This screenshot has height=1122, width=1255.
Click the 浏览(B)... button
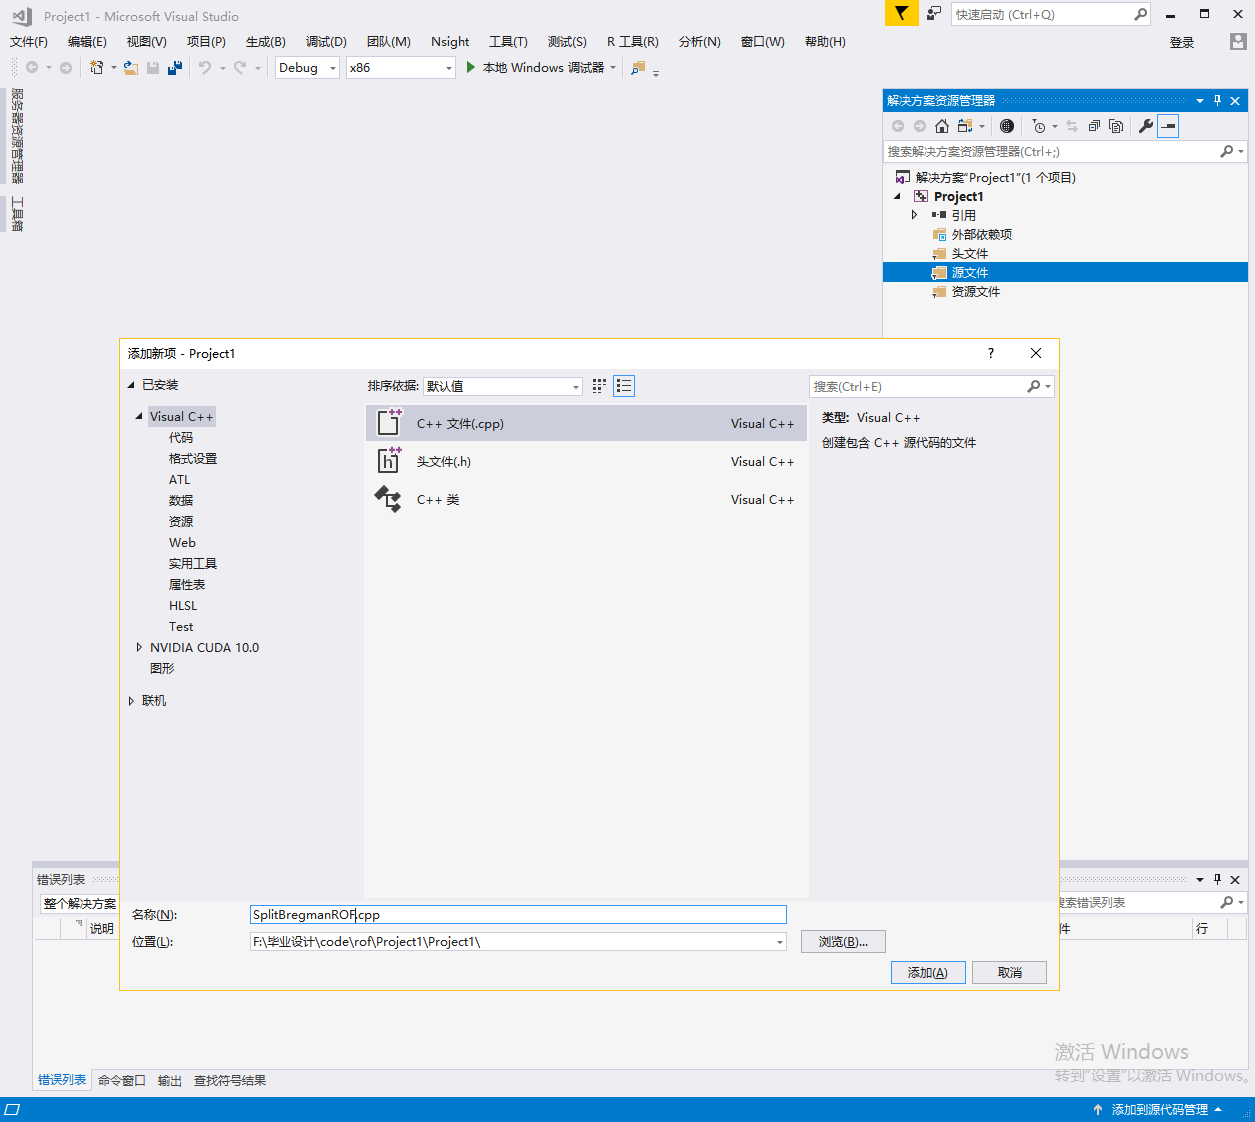843,941
